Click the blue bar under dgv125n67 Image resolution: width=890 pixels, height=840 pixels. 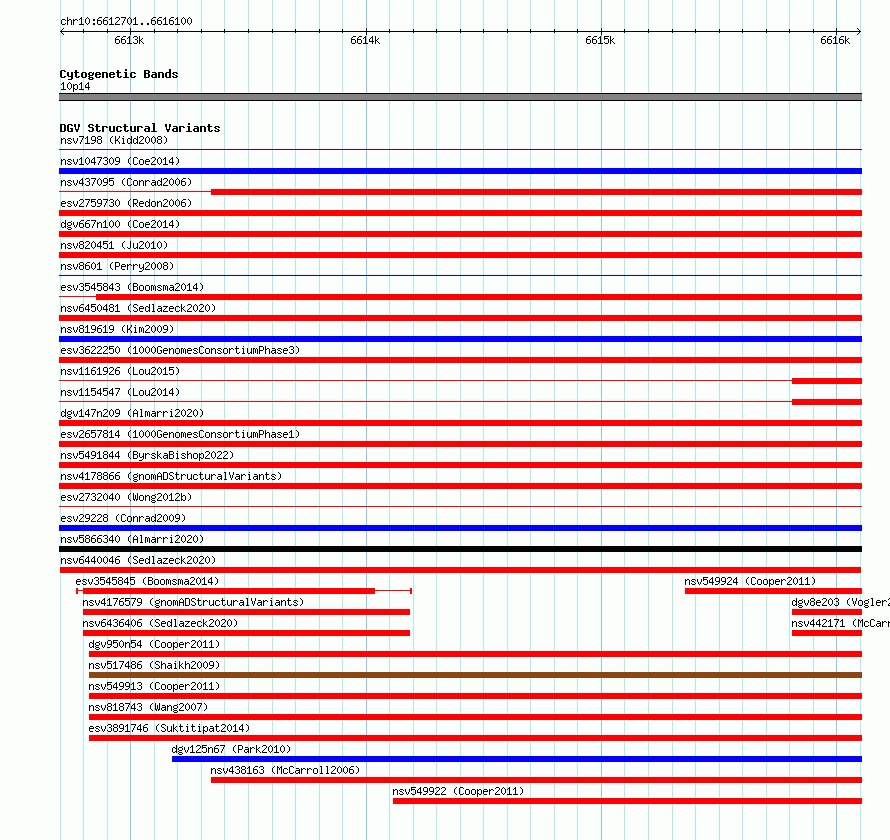pos(517,759)
